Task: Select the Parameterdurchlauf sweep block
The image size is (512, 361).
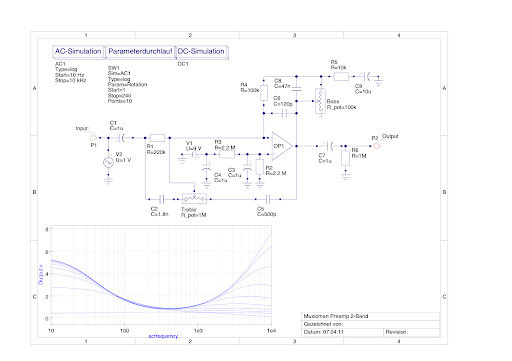Action: click(x=140, y=52)
